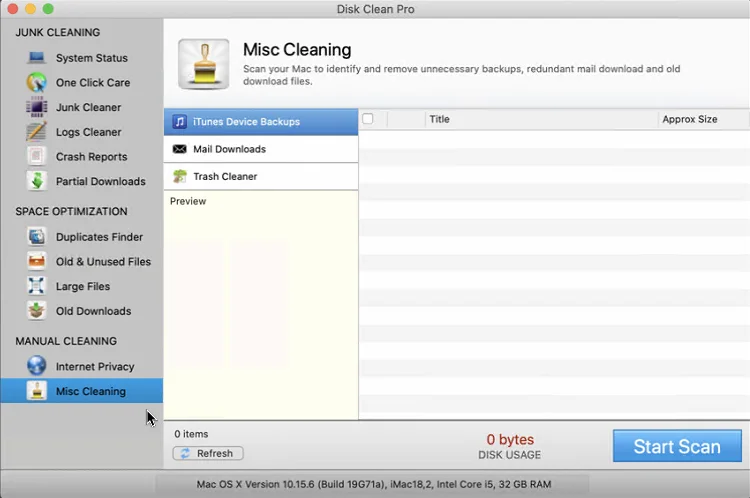
Task: Select Crash Reports label
Action: (91, 156)
